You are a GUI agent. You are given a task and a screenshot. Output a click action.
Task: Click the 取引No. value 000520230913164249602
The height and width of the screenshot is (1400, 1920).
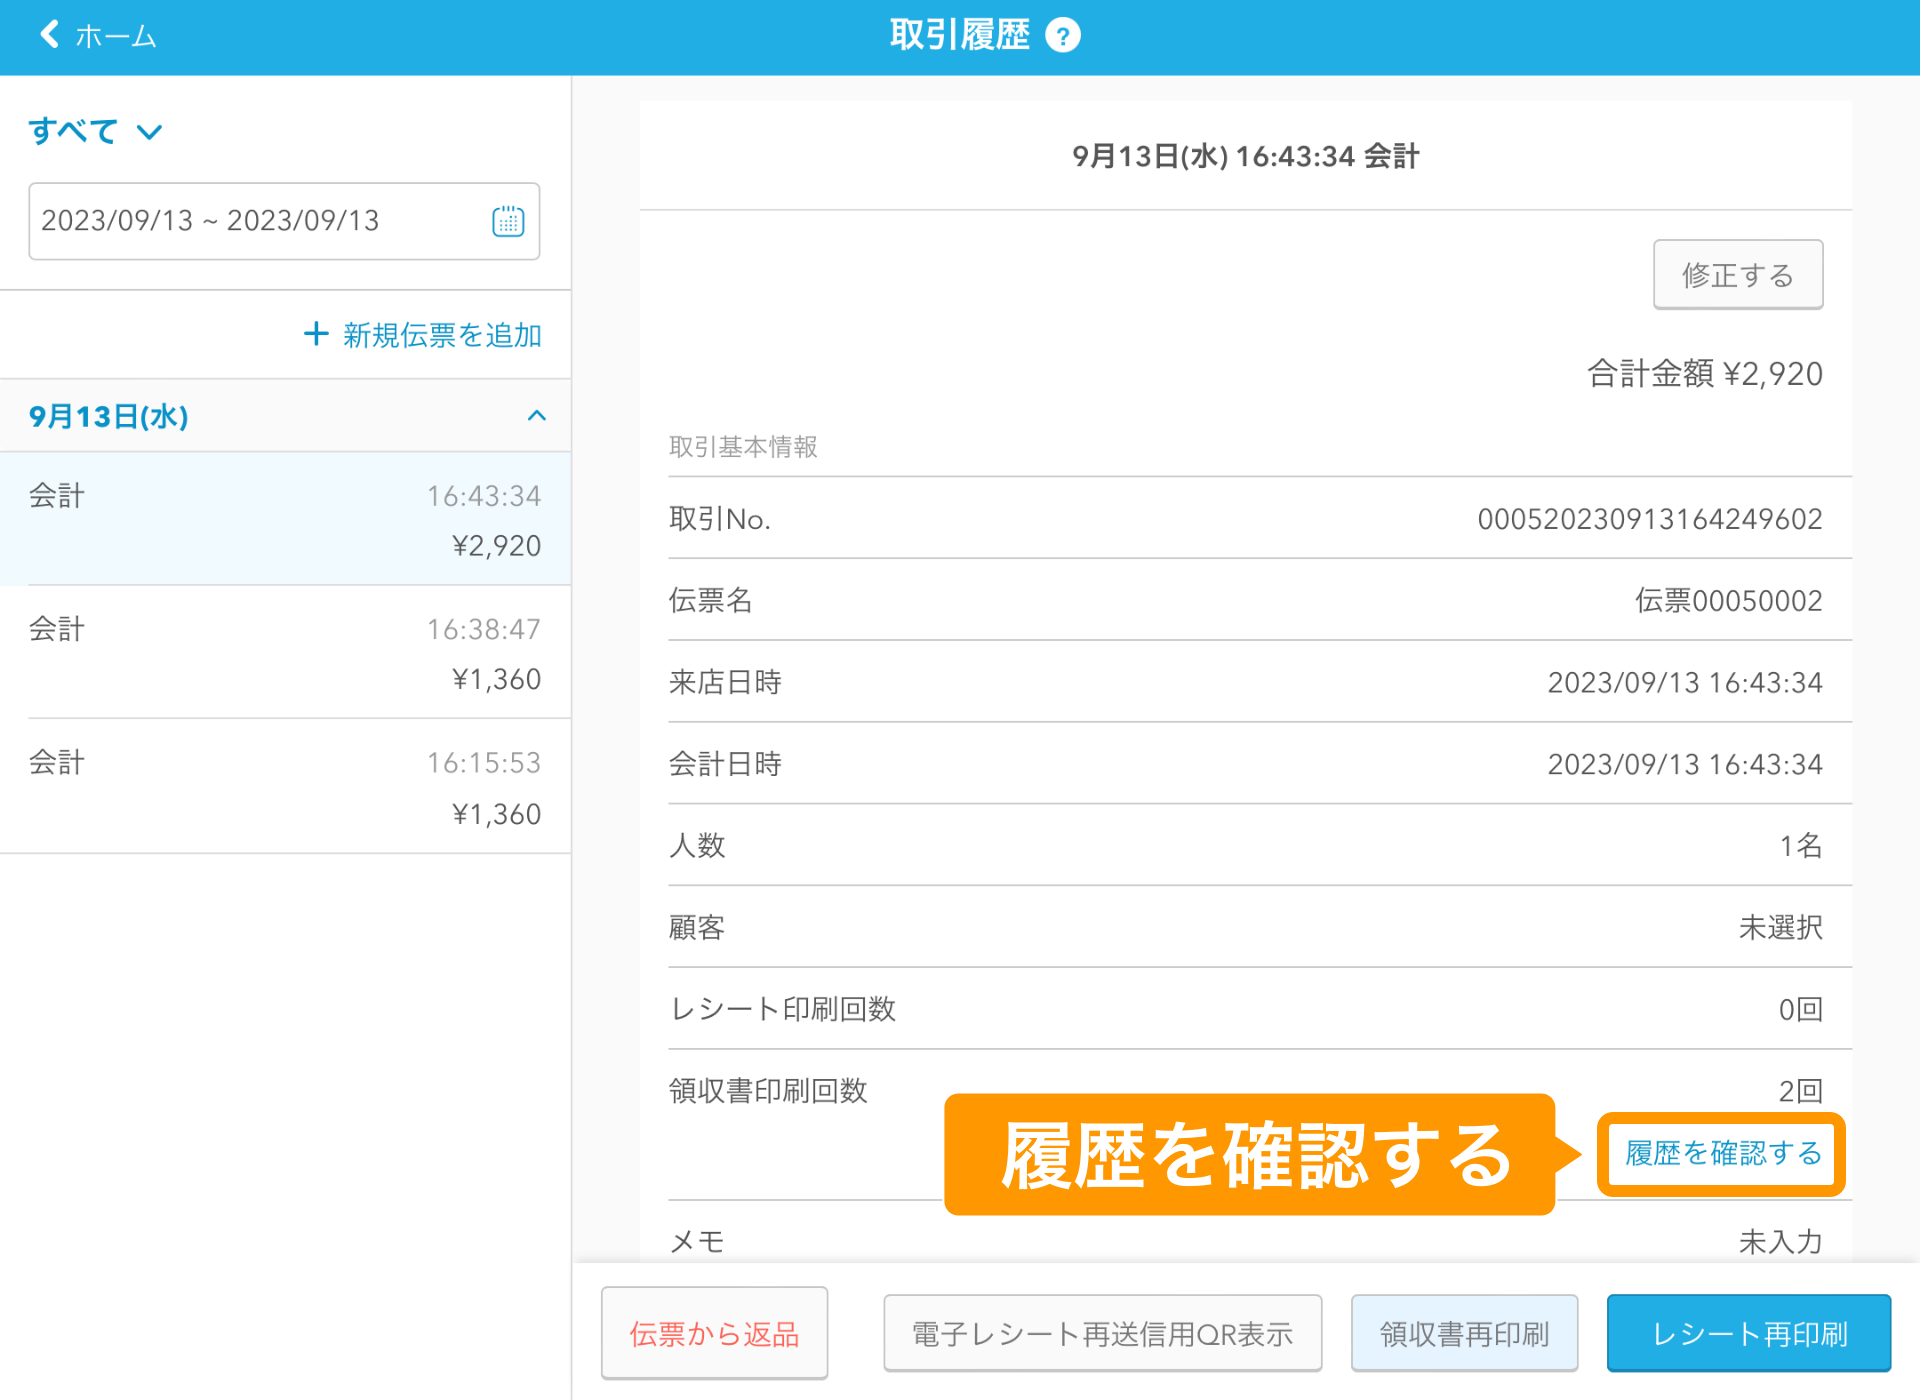pyautogui.click(x=1650, y=519)
